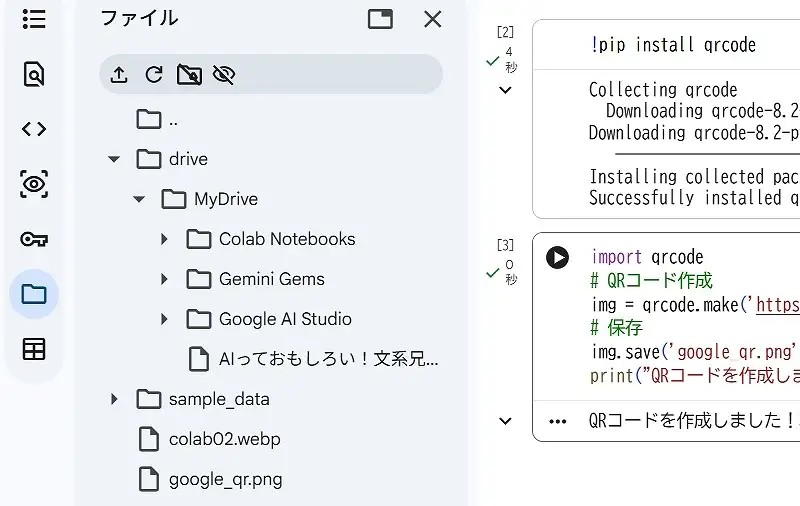Run the import qrcode cell

click(557, 257)
